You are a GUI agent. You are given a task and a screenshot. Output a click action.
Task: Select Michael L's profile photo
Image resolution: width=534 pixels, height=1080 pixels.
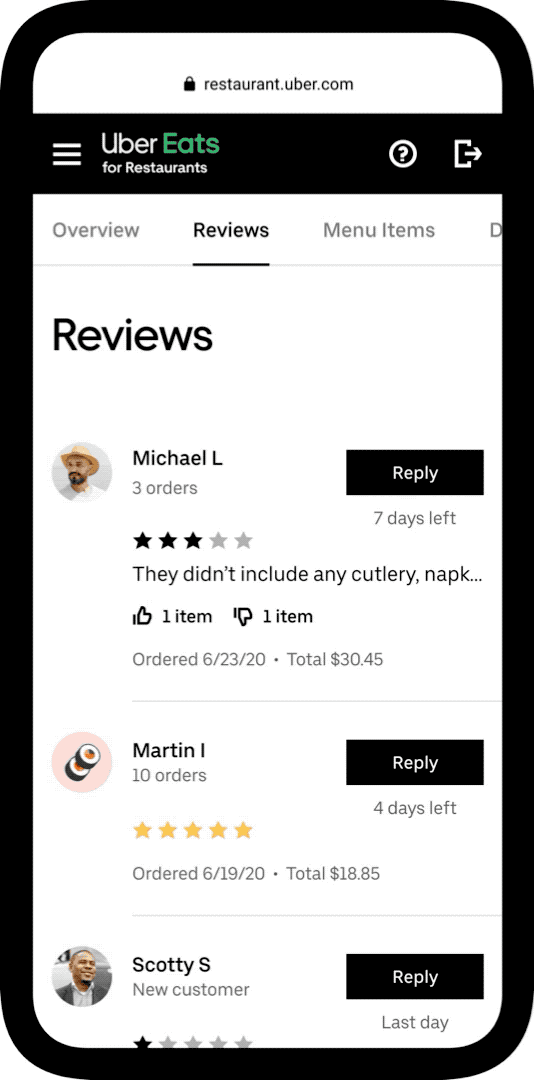81,472
